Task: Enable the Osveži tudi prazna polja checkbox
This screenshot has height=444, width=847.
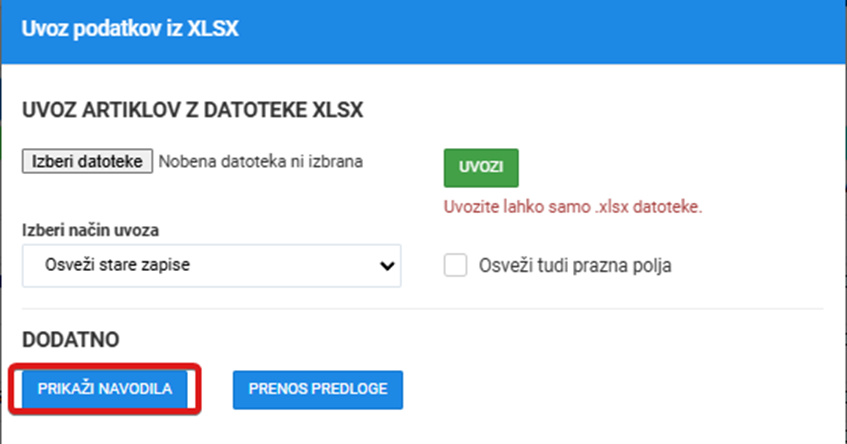Action: click(455, 265)
